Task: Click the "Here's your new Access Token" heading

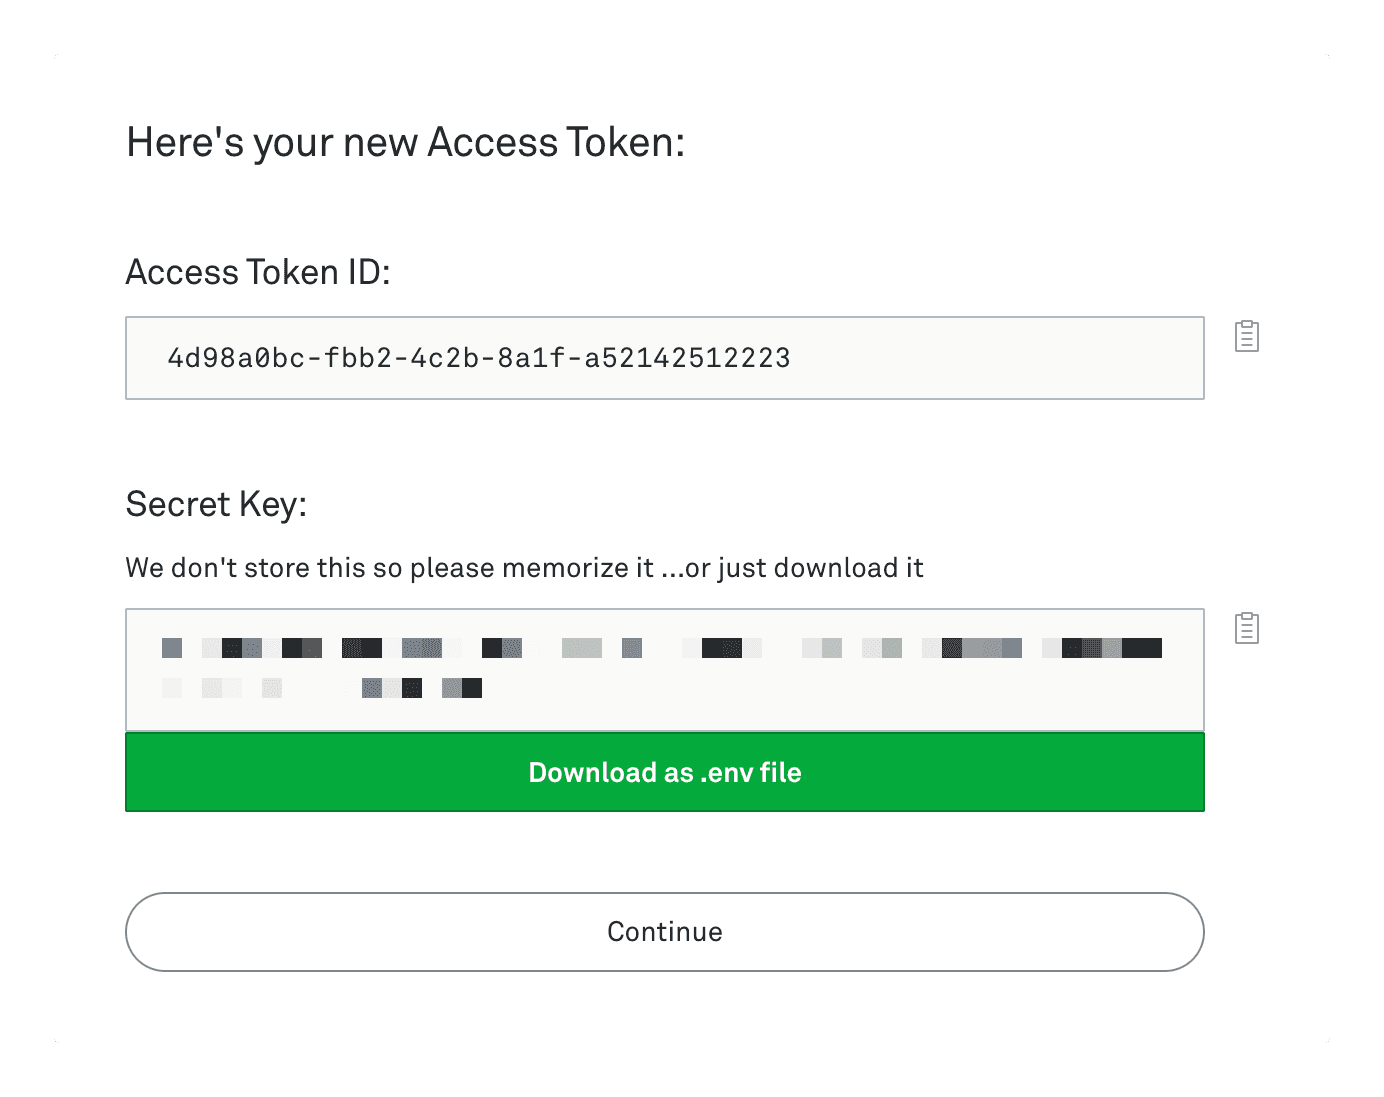Action: [x=405, y=143]
